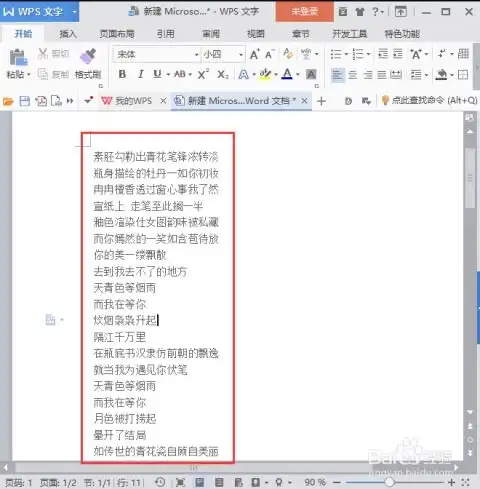Open the WPS 文字 application menu button
This screenshot has width=480, height=489.
pos(39,11)
